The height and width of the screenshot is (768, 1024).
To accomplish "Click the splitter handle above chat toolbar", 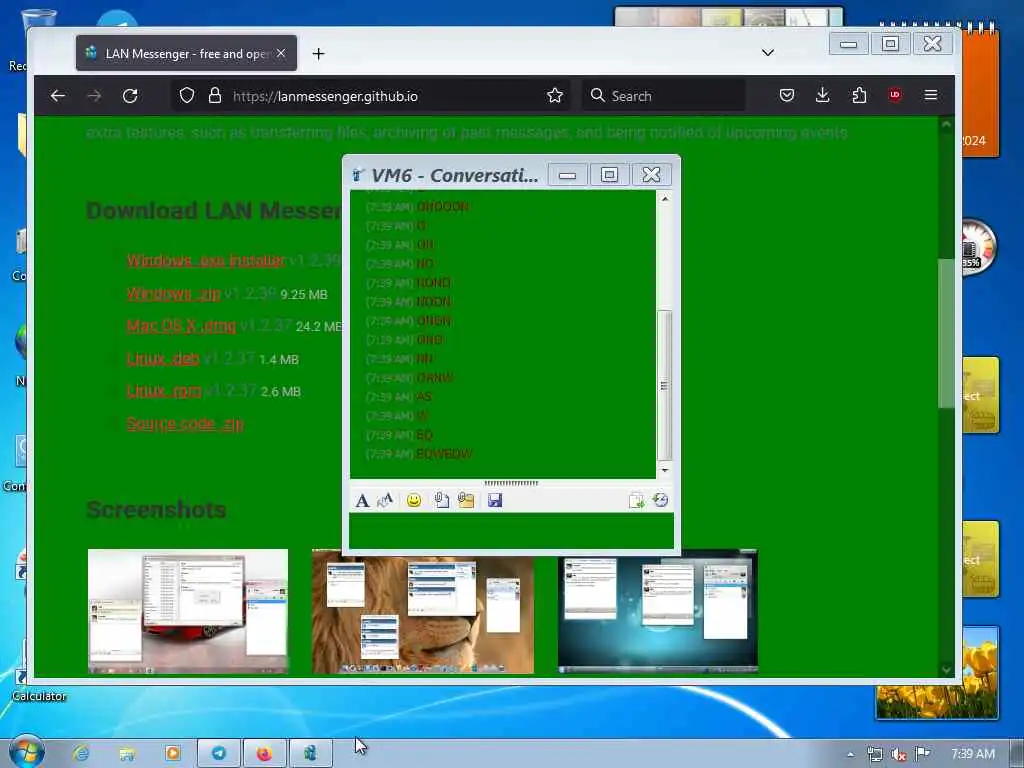I will [x=511, y=483].
